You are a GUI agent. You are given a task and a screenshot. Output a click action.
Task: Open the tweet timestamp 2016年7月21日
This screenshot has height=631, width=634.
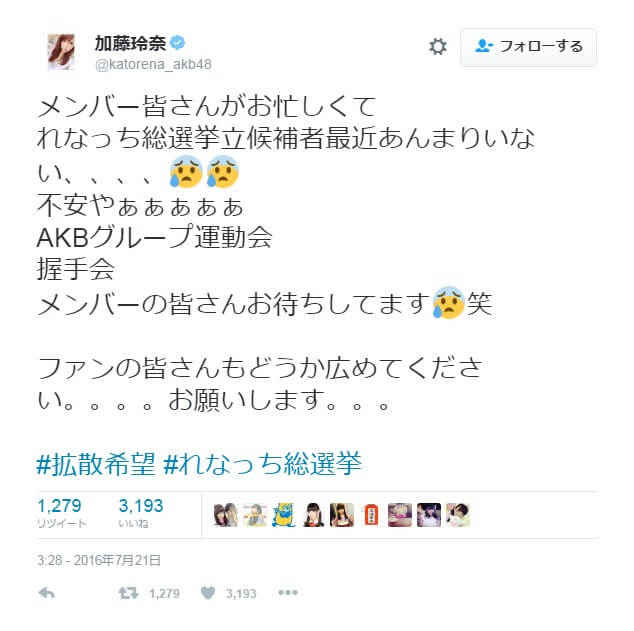click(x=99, y=560)
